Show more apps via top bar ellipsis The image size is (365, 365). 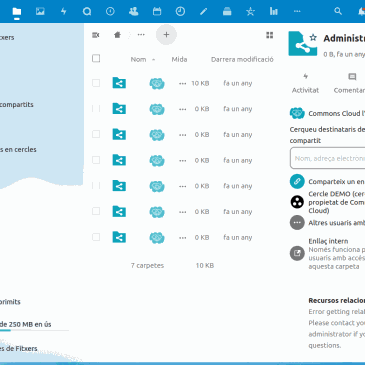click(297, 12)
